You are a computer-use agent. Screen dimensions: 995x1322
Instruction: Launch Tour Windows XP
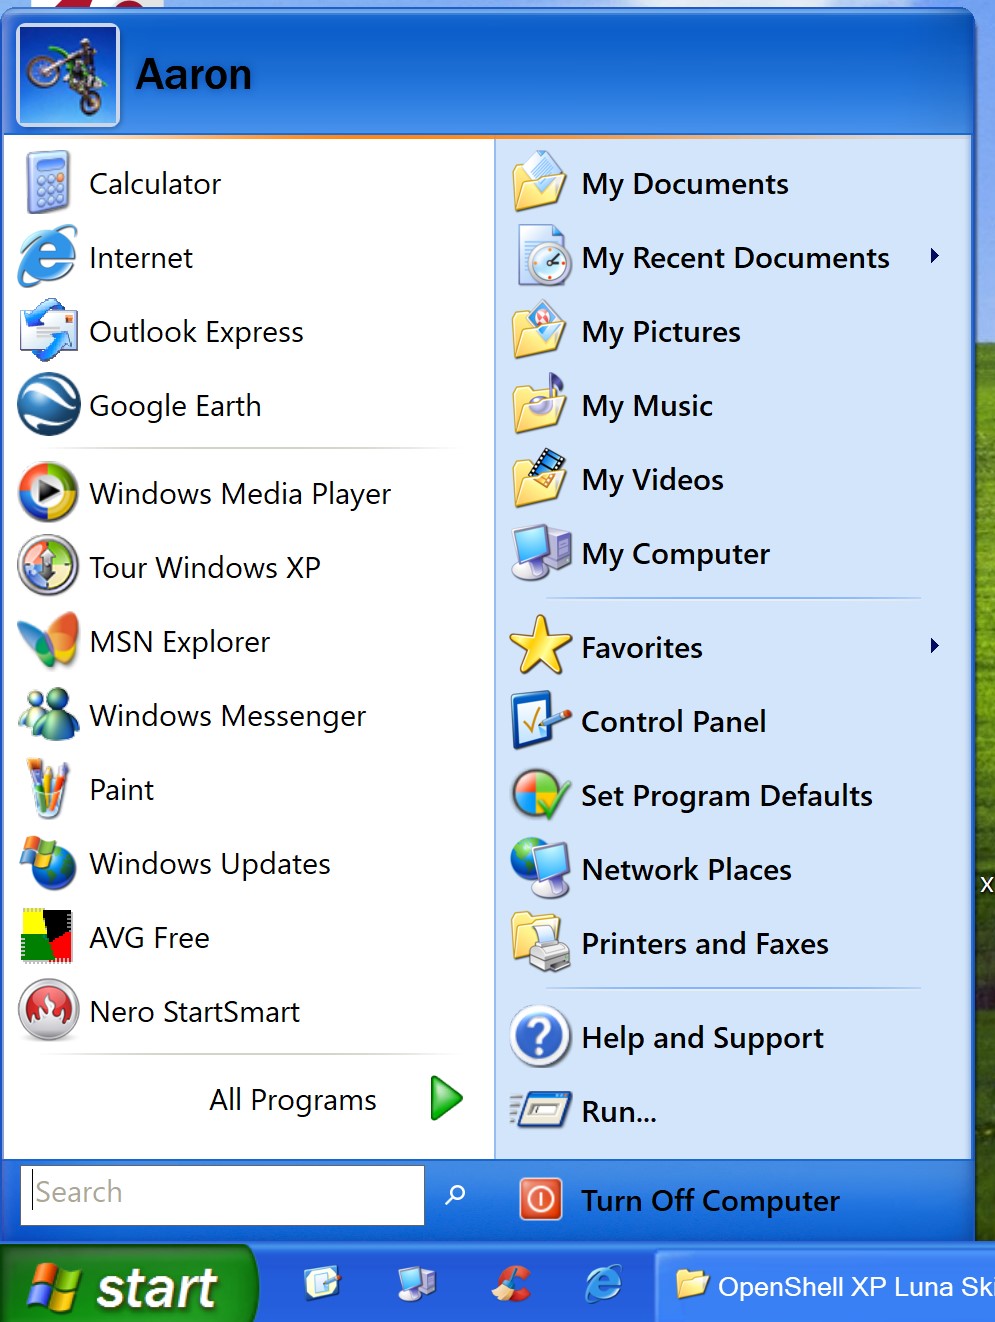(x=204, y=567)
